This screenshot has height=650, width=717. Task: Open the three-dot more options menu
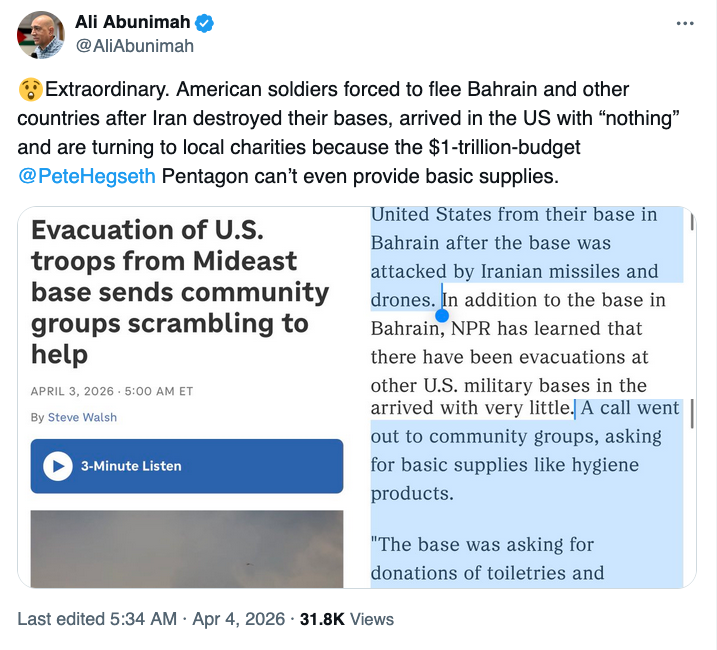(684, 22)
